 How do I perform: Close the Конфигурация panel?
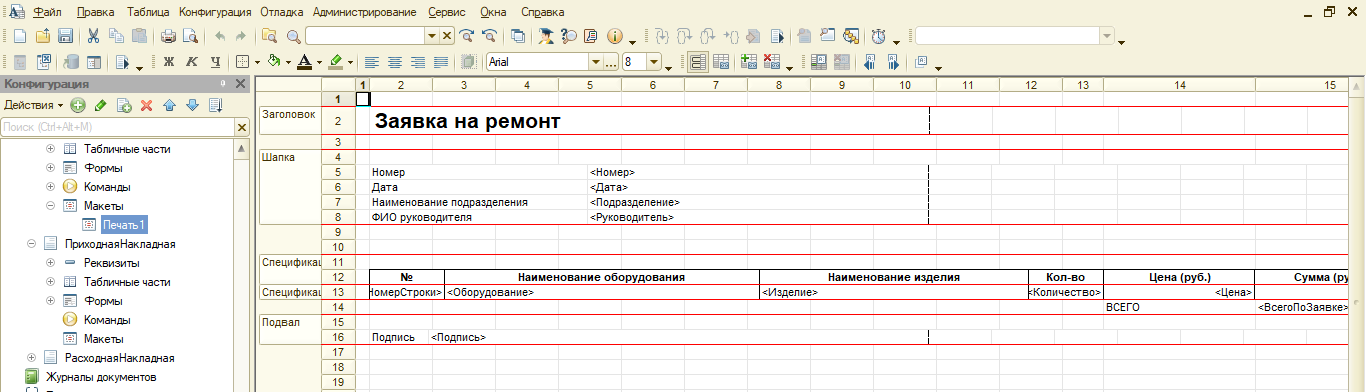pos(240,83)
